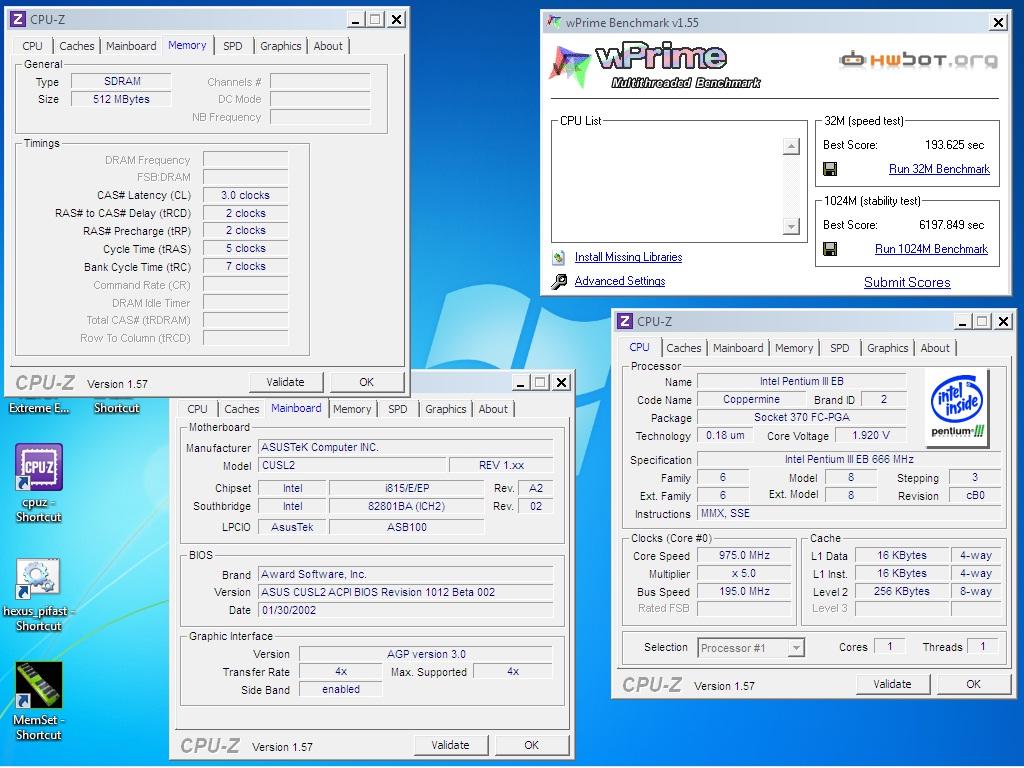Click OK in CPU window
This screenshot has height=768, width=1024.
click(973, 684)
